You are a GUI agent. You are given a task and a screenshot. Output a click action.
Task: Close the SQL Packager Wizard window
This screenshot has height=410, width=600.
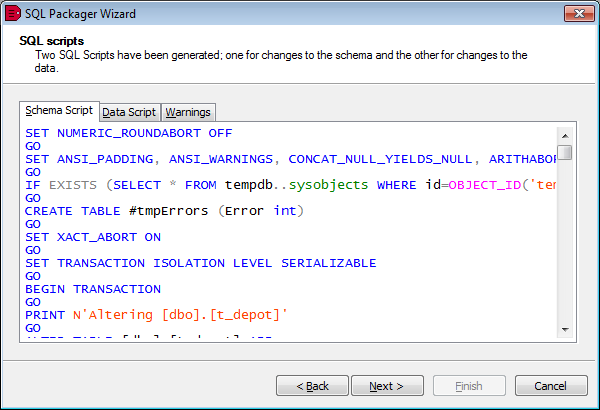point(575,13)
